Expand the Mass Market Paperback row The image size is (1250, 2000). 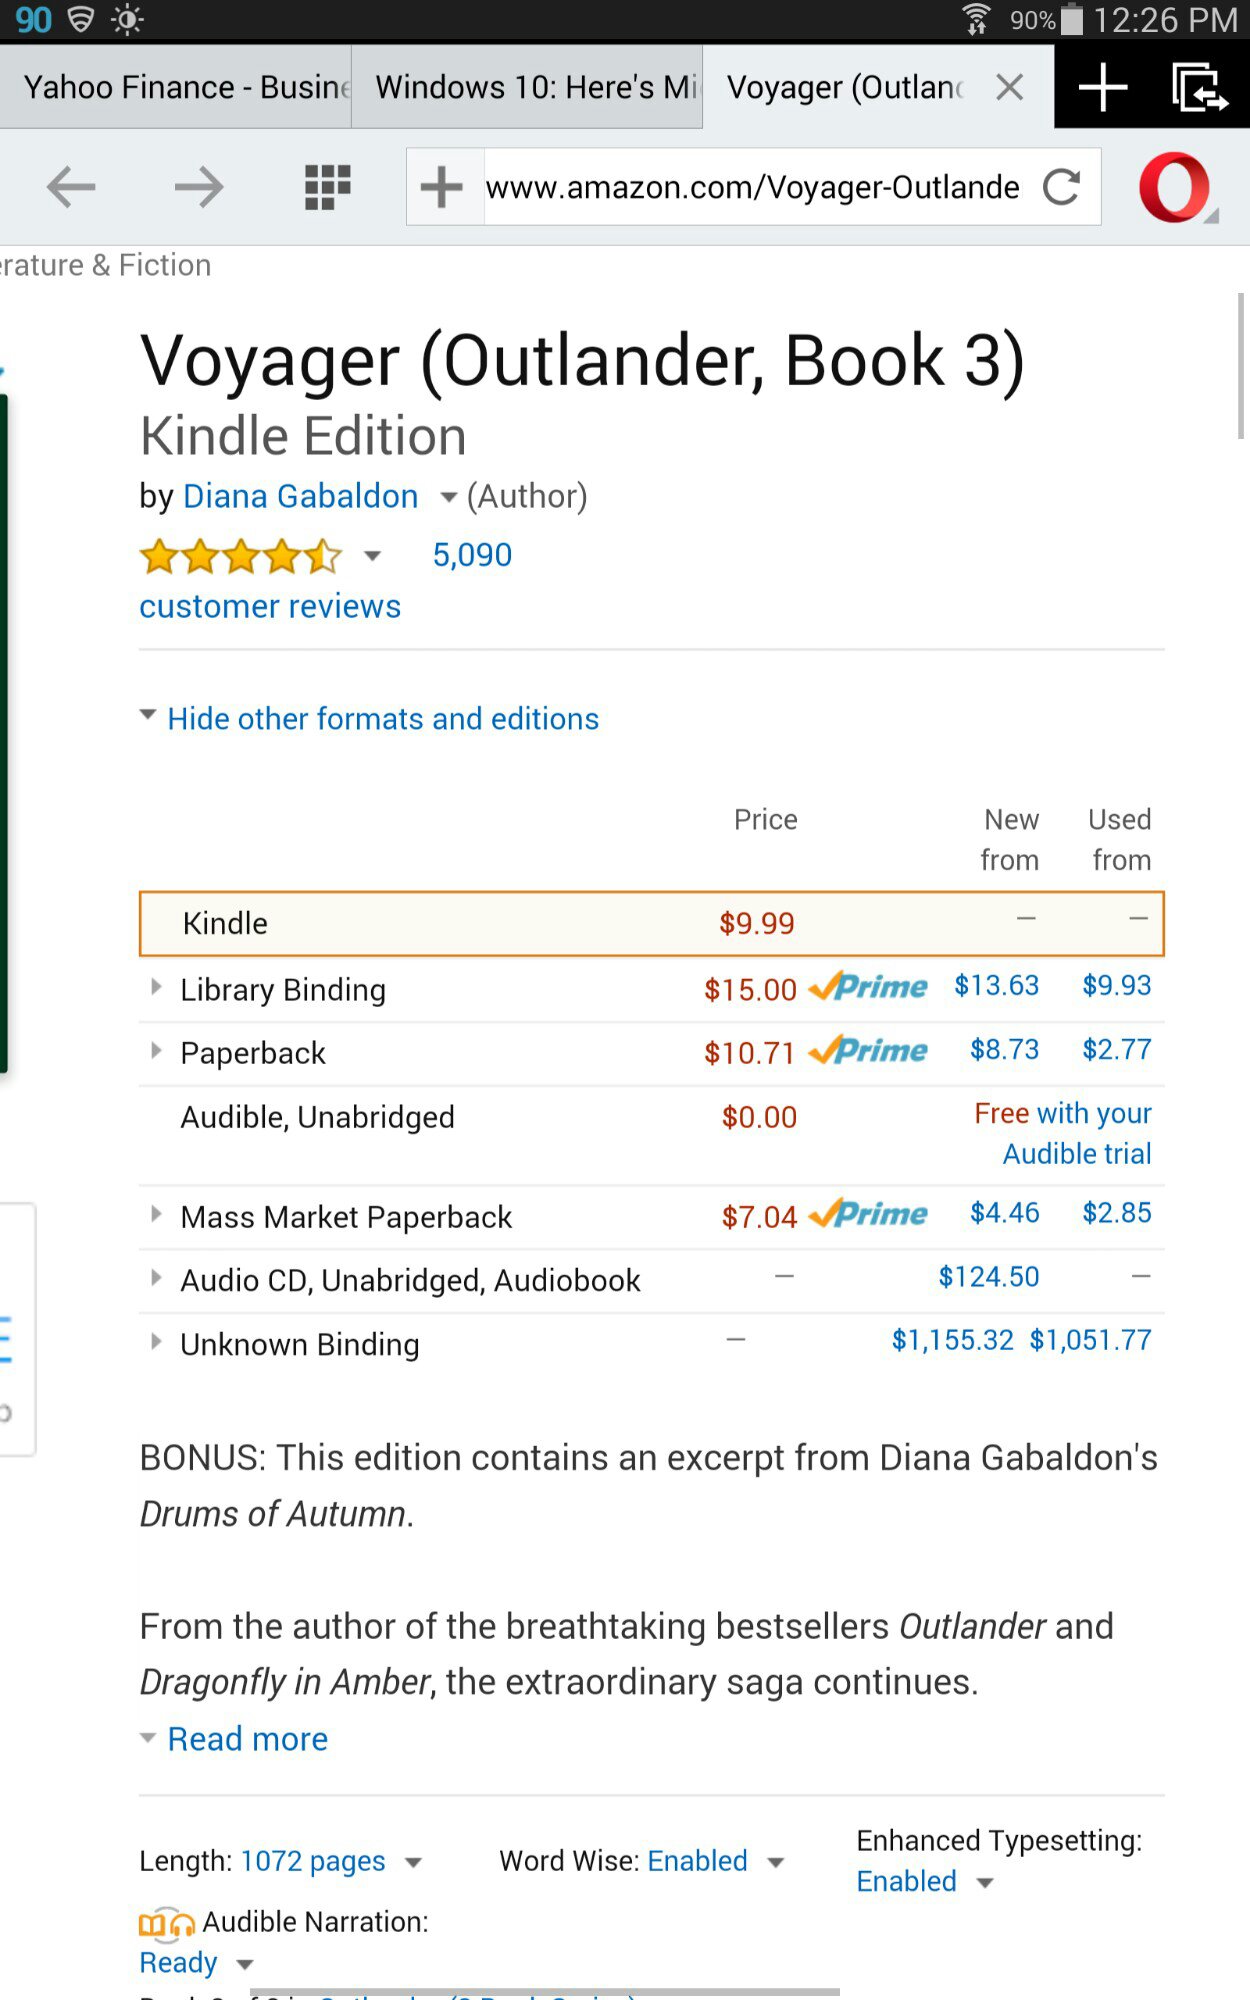tap(157, 1215)
